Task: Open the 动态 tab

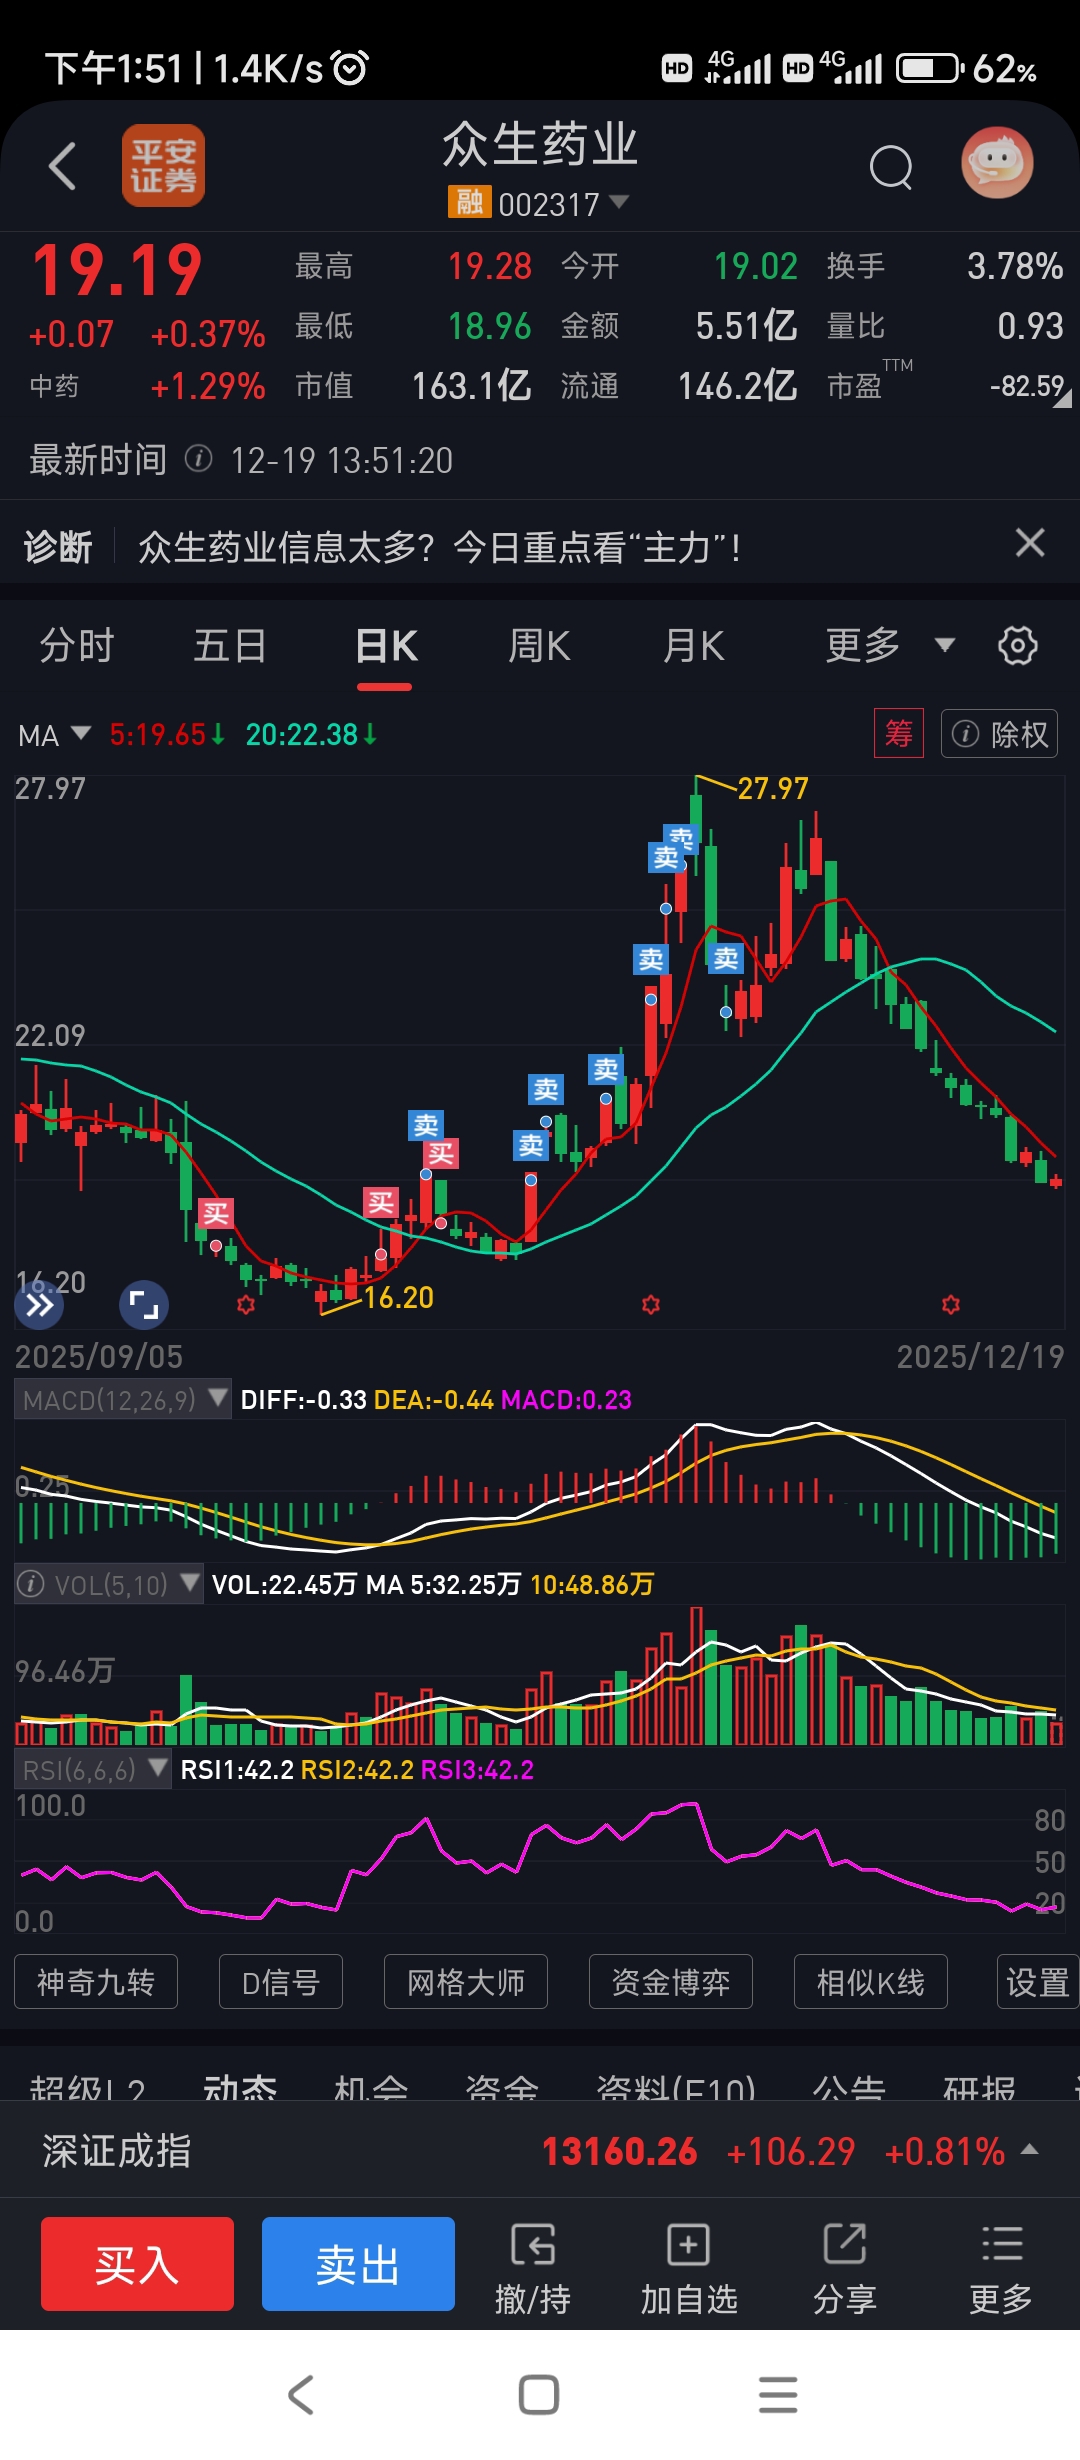Action: click(x=240, y=2087)
